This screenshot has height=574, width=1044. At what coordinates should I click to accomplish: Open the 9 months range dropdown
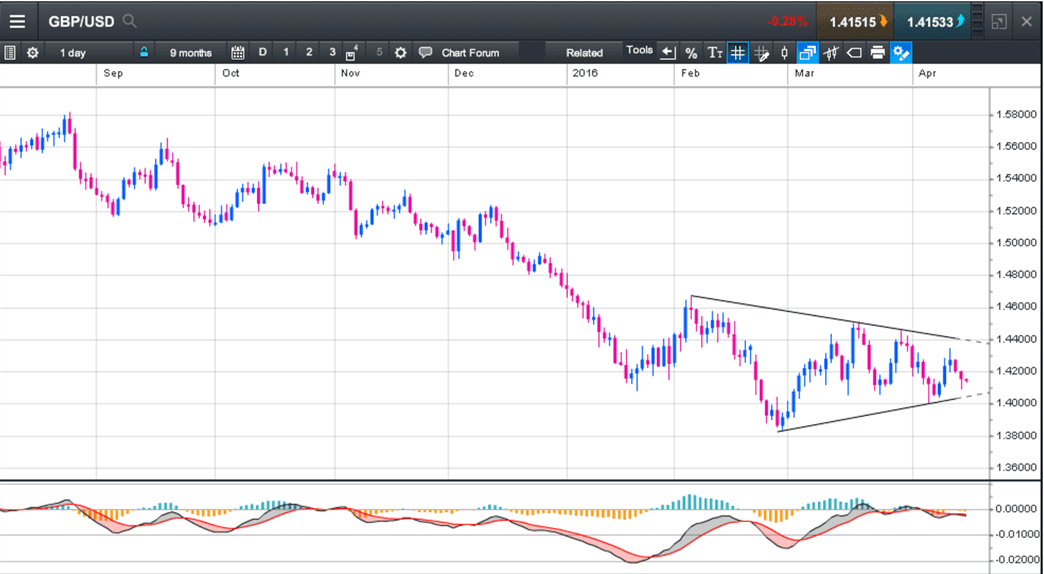click(x=190, y=53)
